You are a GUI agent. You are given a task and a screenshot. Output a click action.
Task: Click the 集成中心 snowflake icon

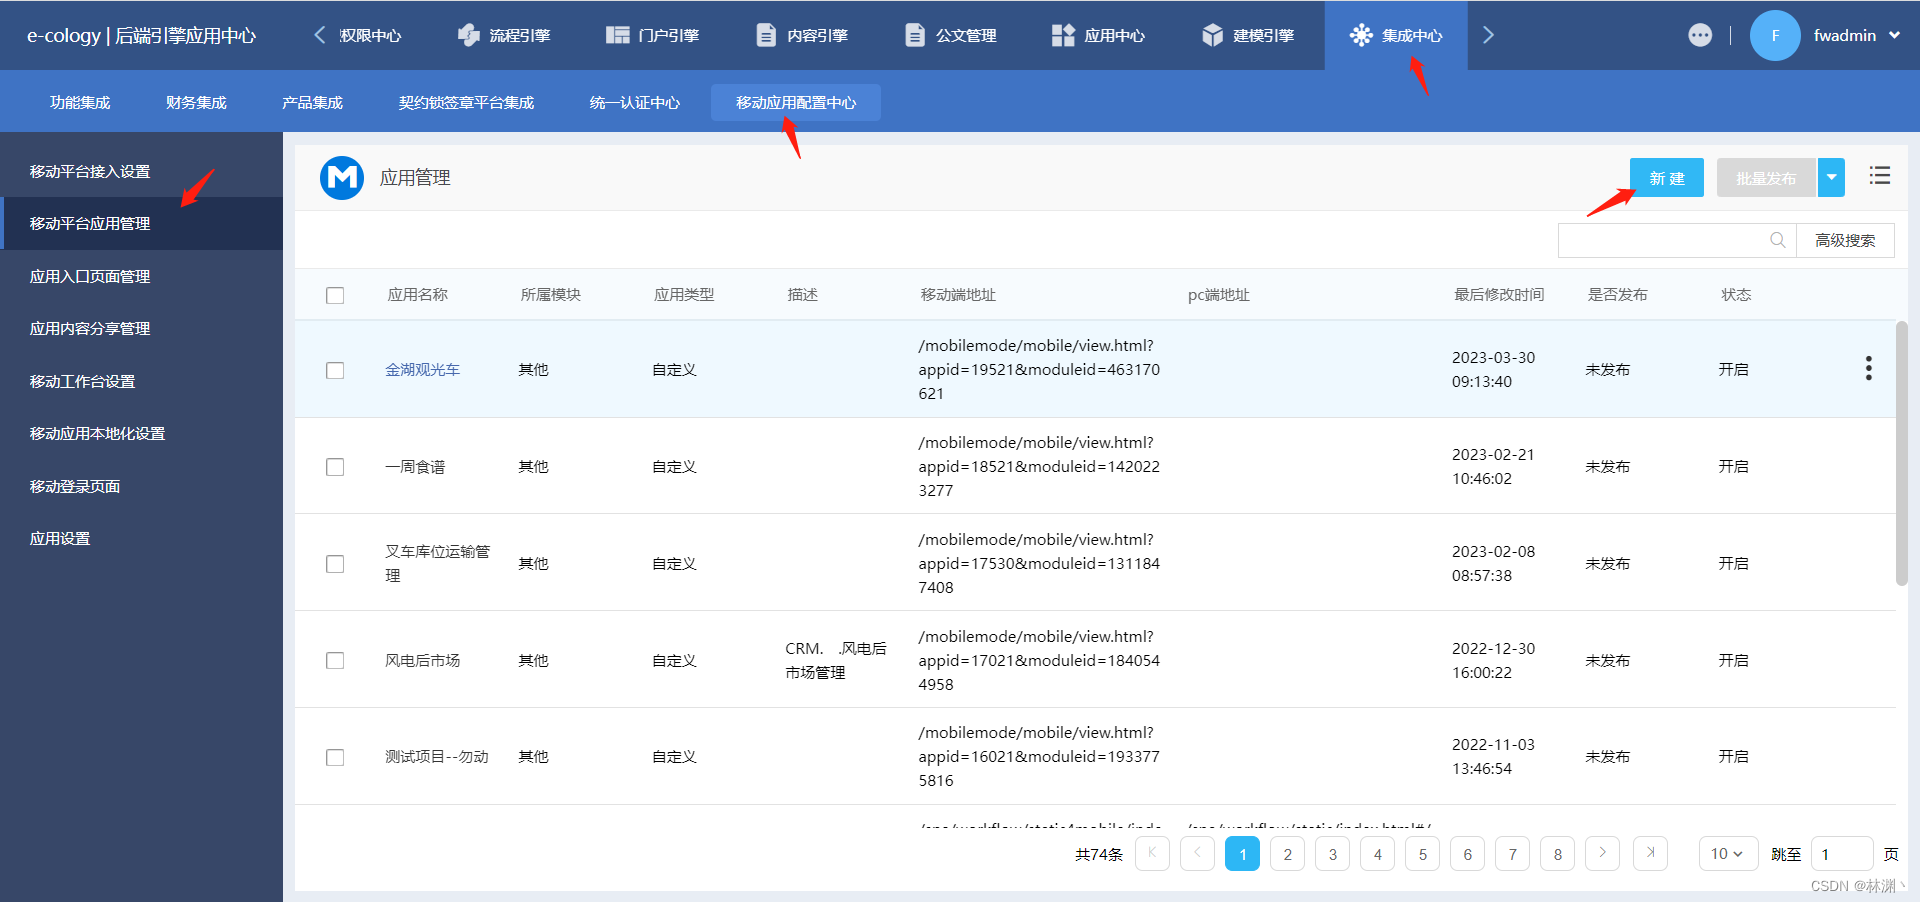(x=1361, y=35)
